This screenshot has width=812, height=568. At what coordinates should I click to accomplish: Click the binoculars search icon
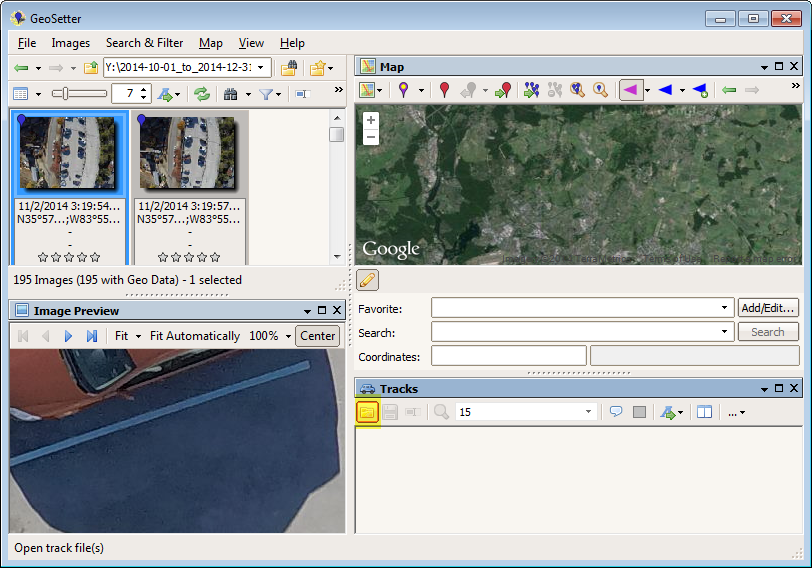tap(231, 94)
